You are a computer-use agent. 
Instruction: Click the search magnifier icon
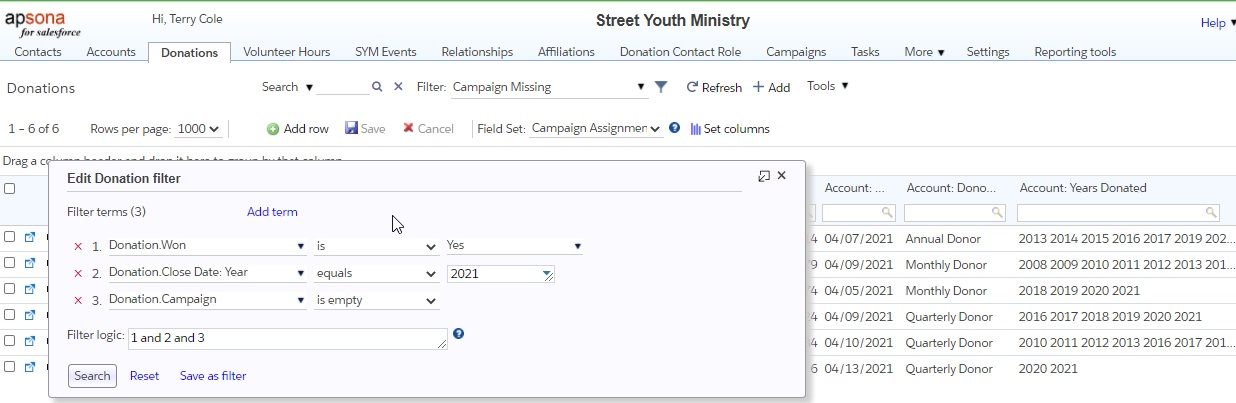tap(377, 87)
